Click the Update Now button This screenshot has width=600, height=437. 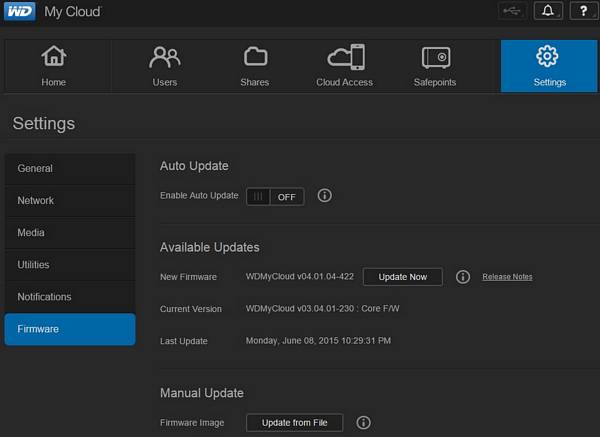coord(402,277)
